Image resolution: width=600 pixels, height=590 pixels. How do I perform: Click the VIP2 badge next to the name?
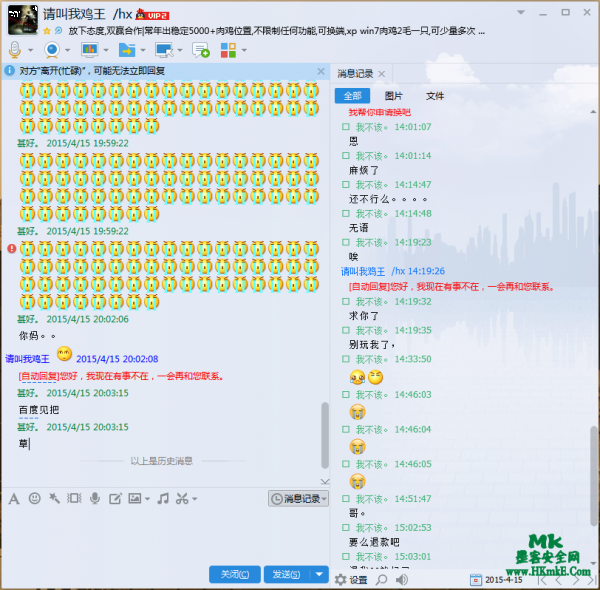tap(152, 15)
